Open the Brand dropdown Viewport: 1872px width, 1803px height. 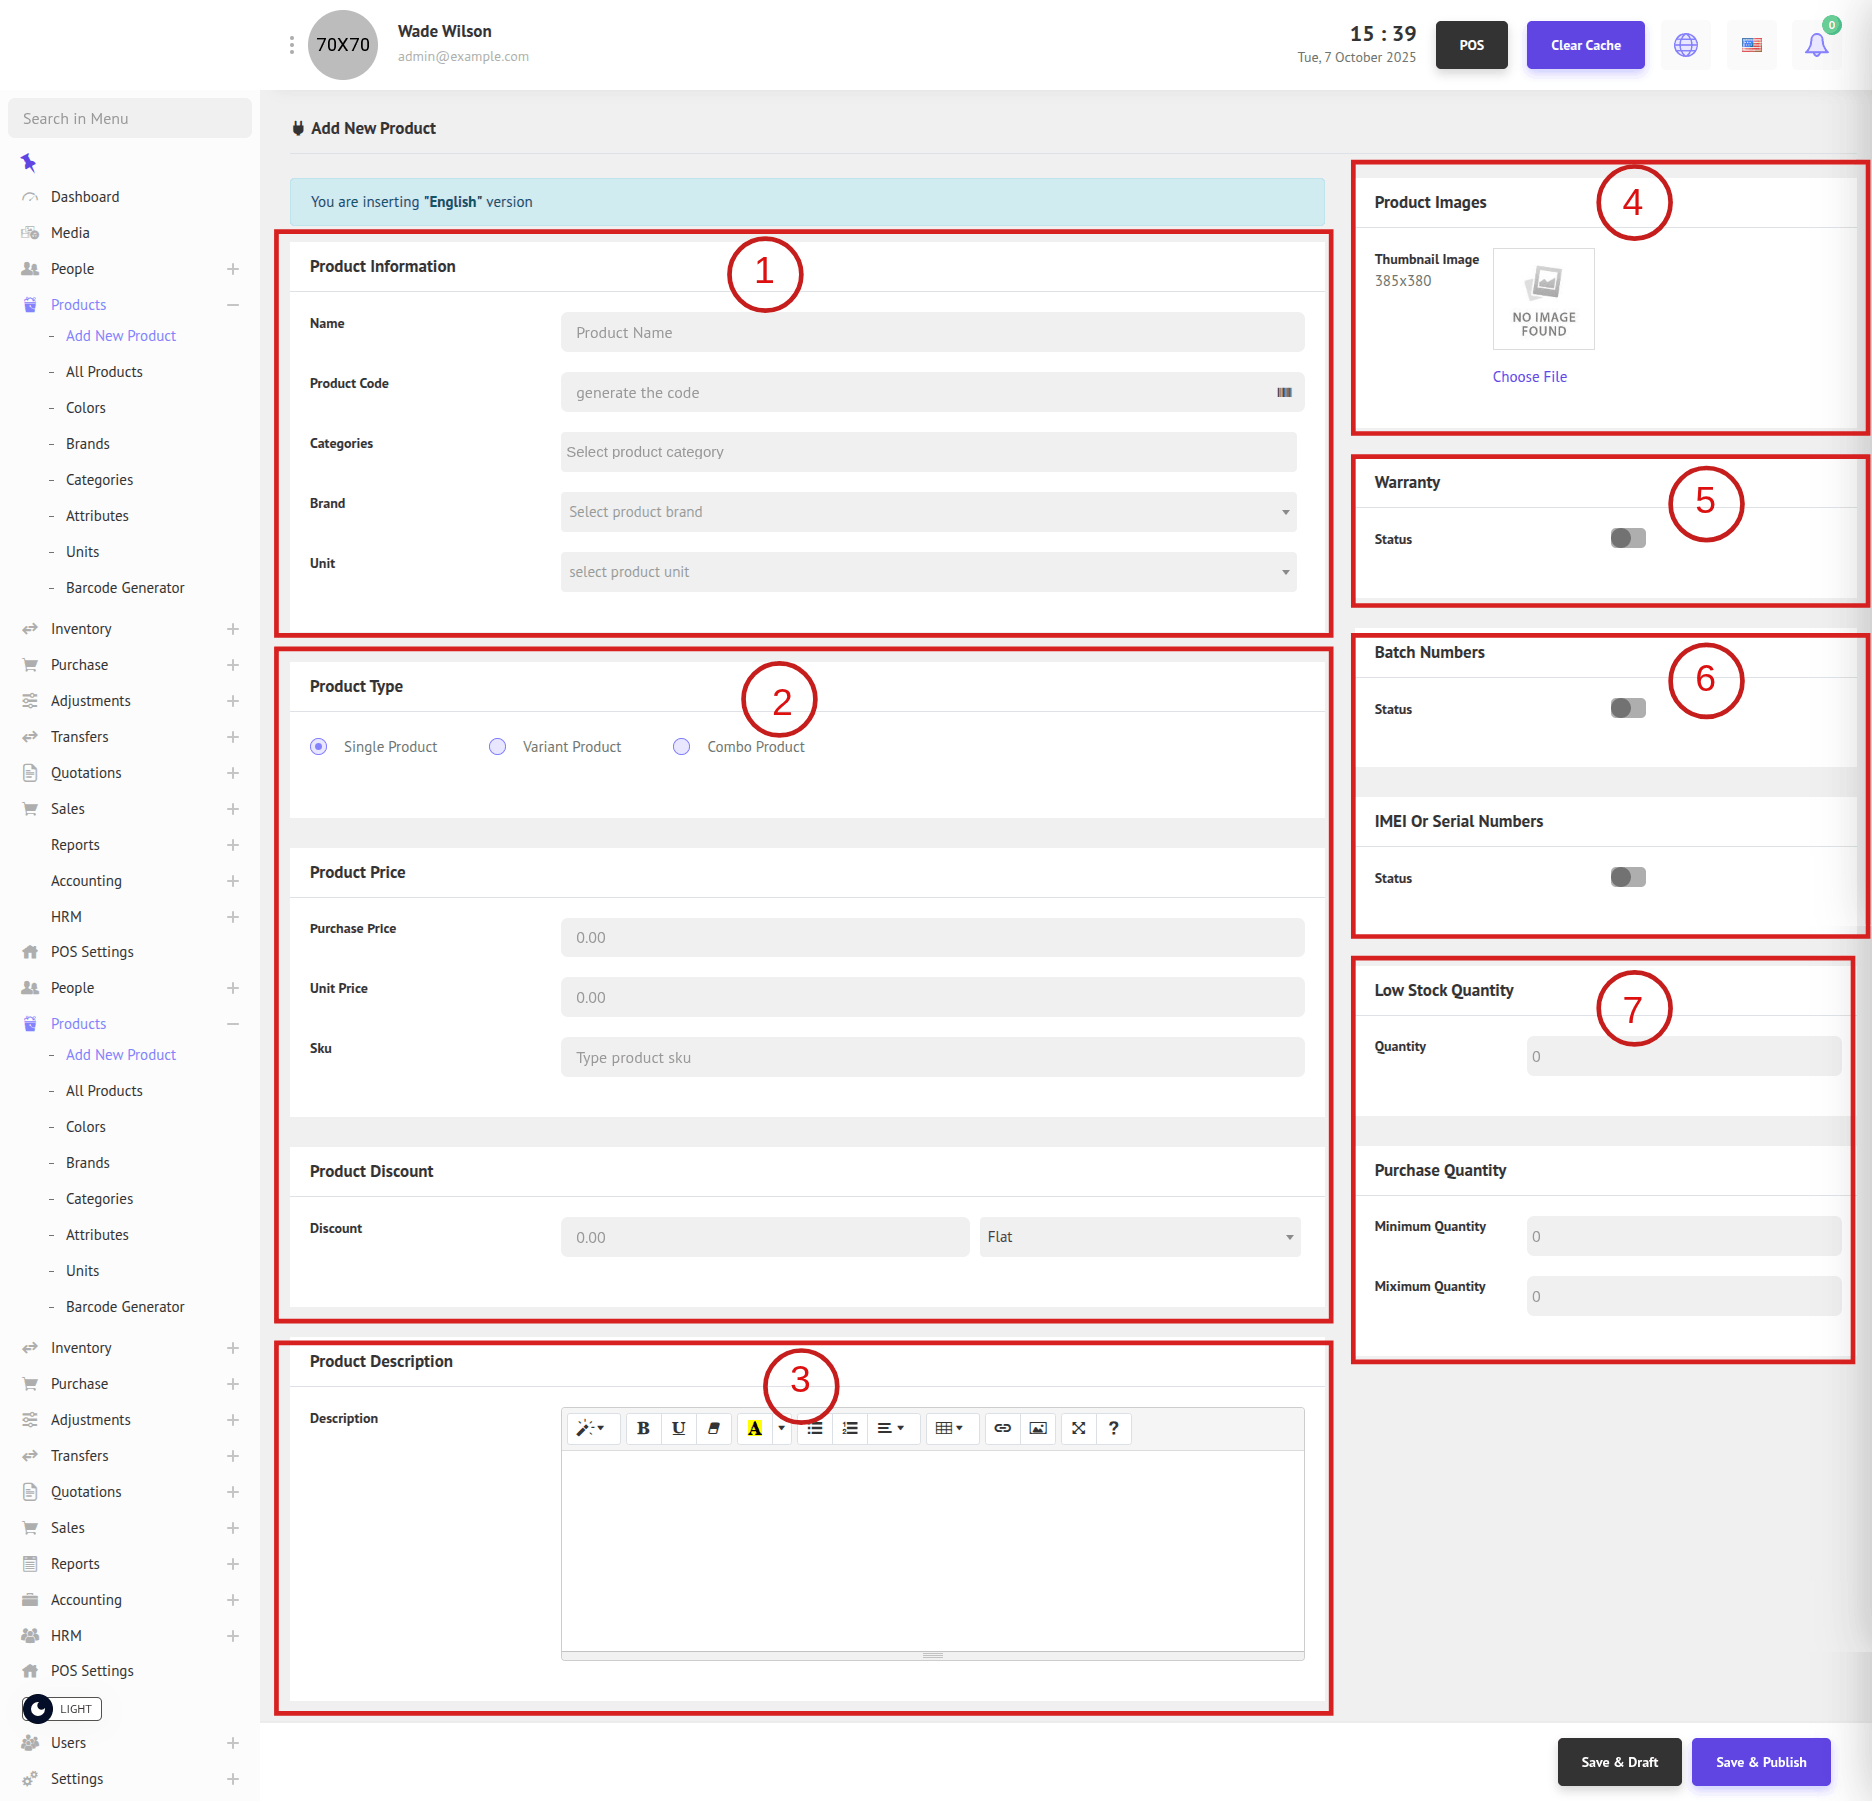[x=928, y=512]
